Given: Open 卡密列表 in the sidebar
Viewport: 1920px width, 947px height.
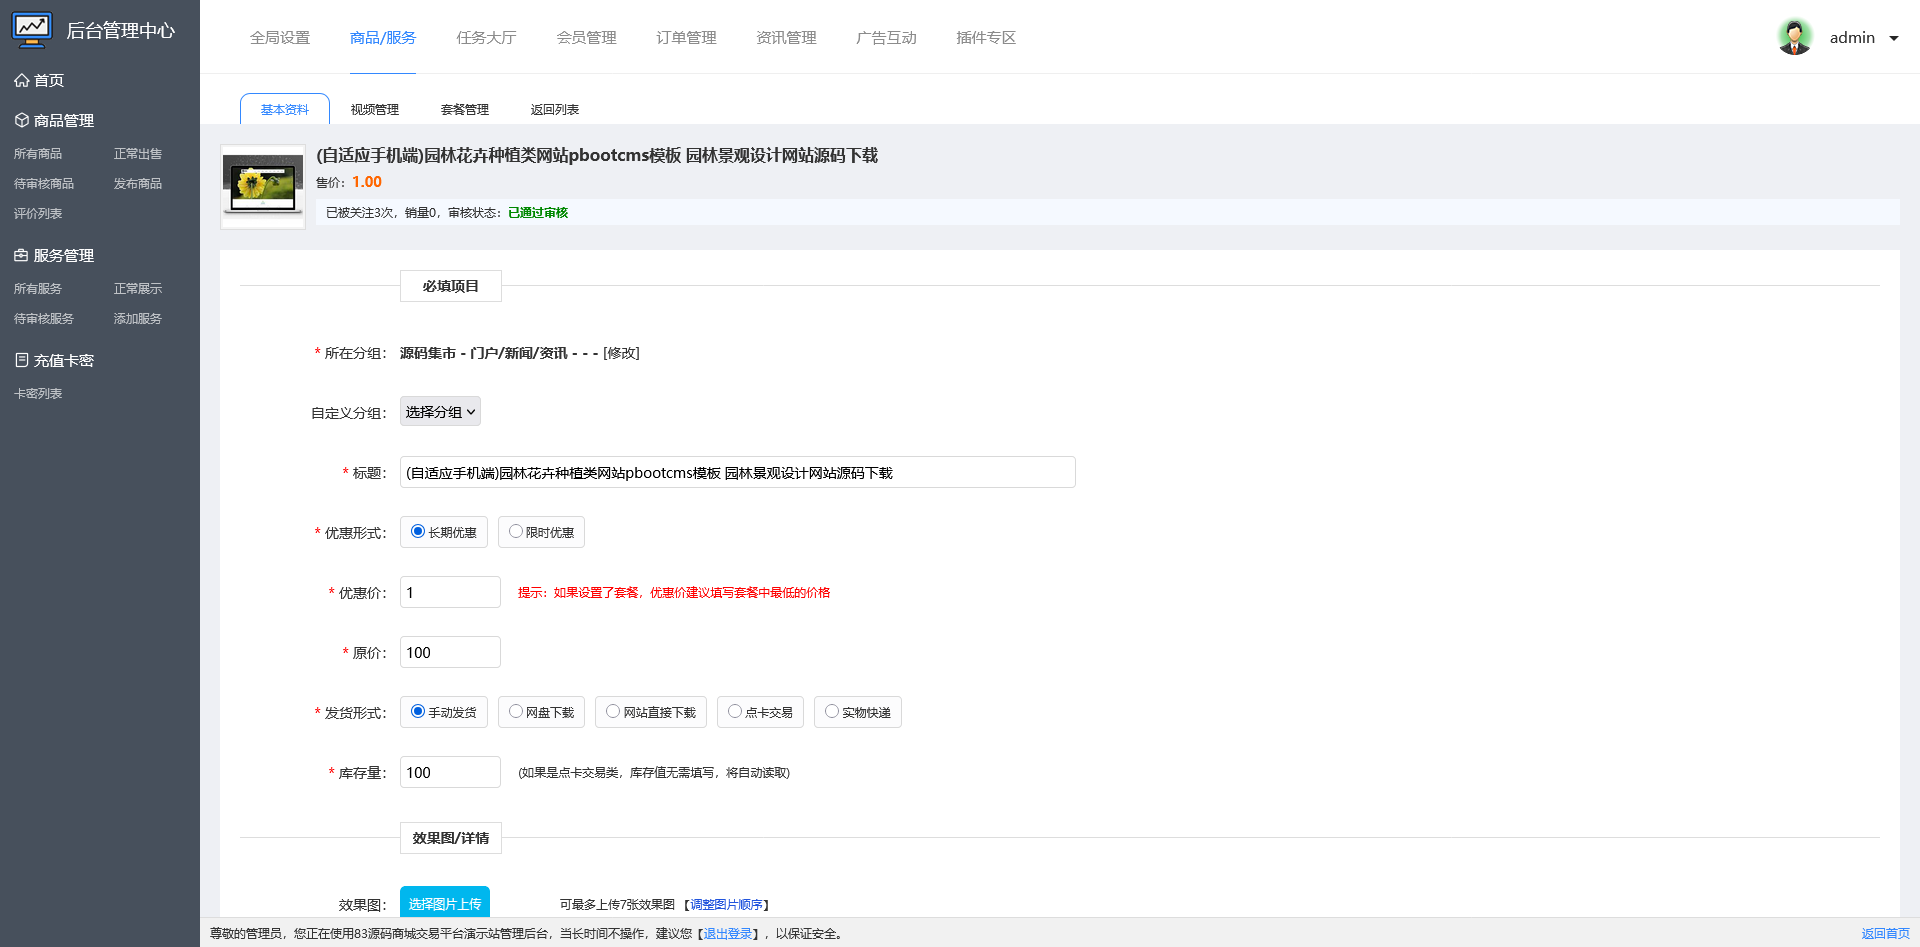Looking at the screenshot, I should click(x=38, y=394).
